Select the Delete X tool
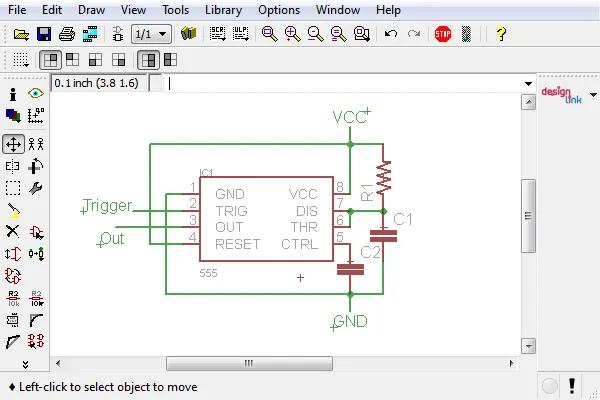 click(x=13, y=232)
